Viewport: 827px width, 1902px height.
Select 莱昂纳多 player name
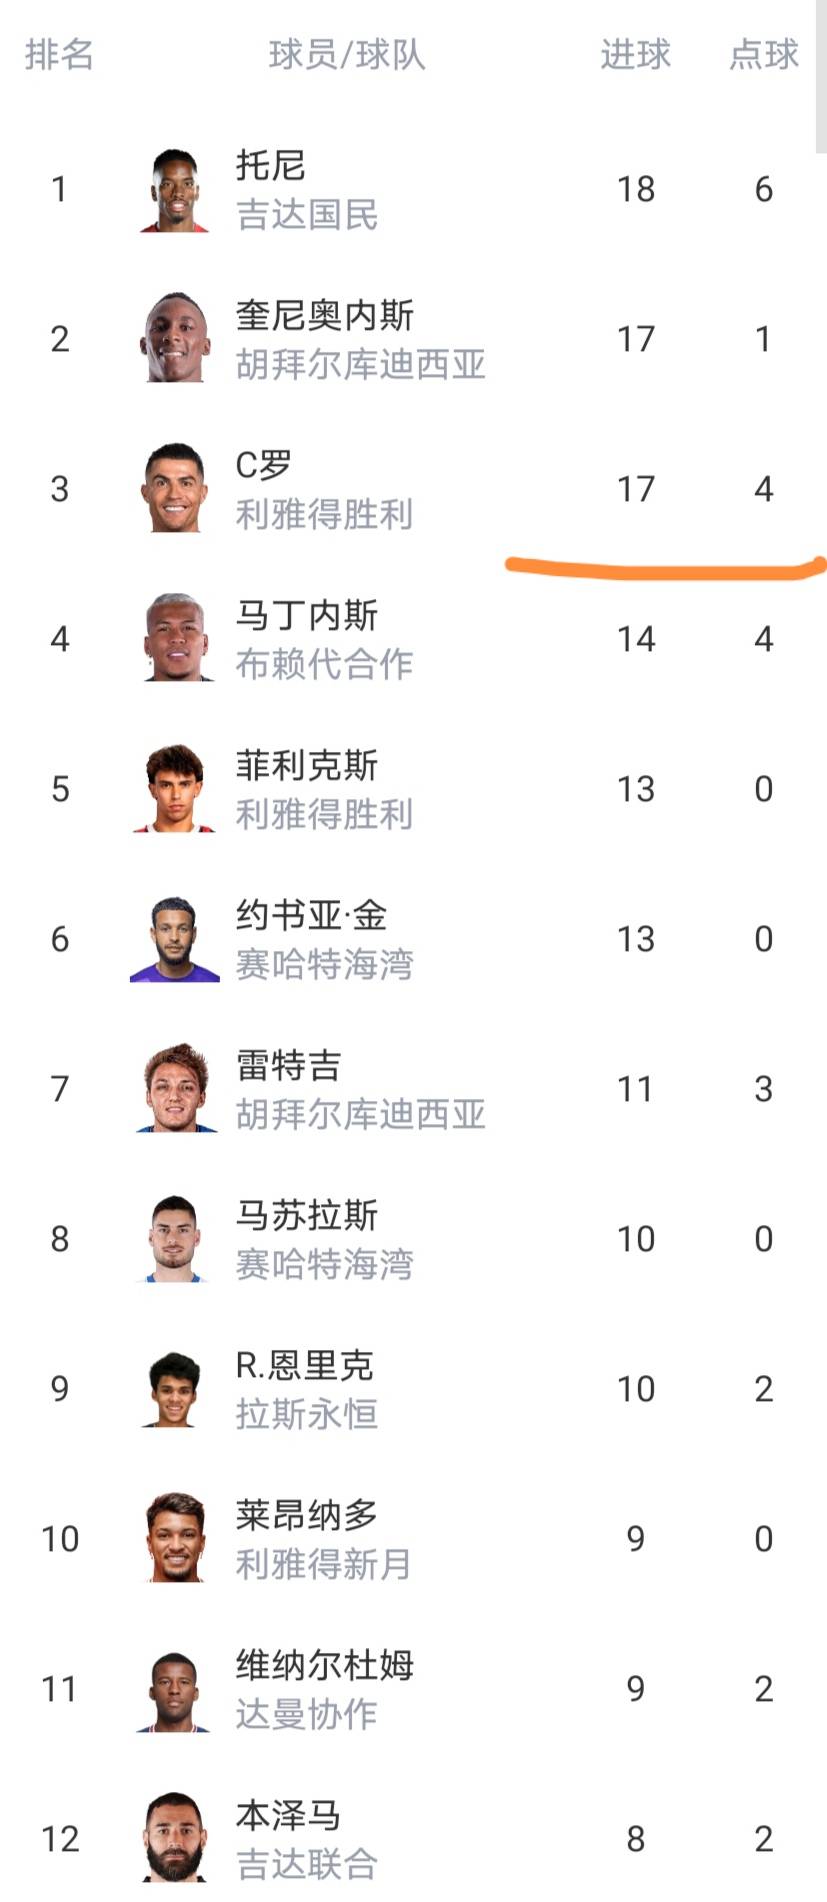[x=307, y=1516]
